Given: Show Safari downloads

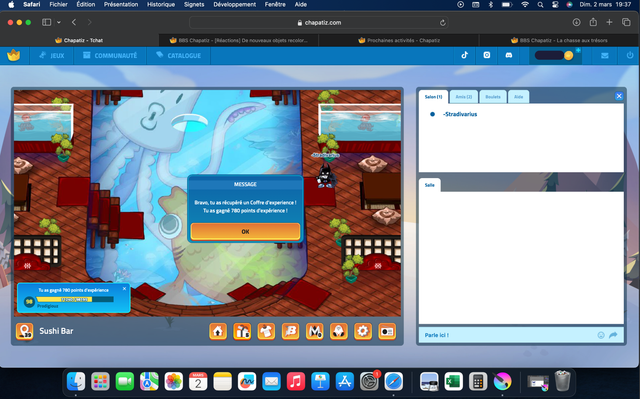Looking at the screenshot, I should (576, 22).
